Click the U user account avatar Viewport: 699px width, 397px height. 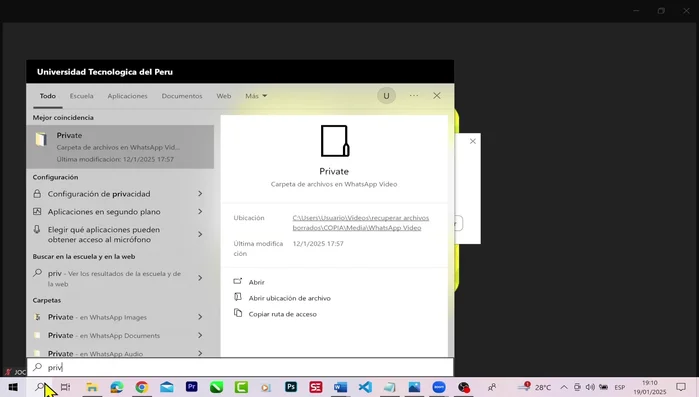pos(387,96)
